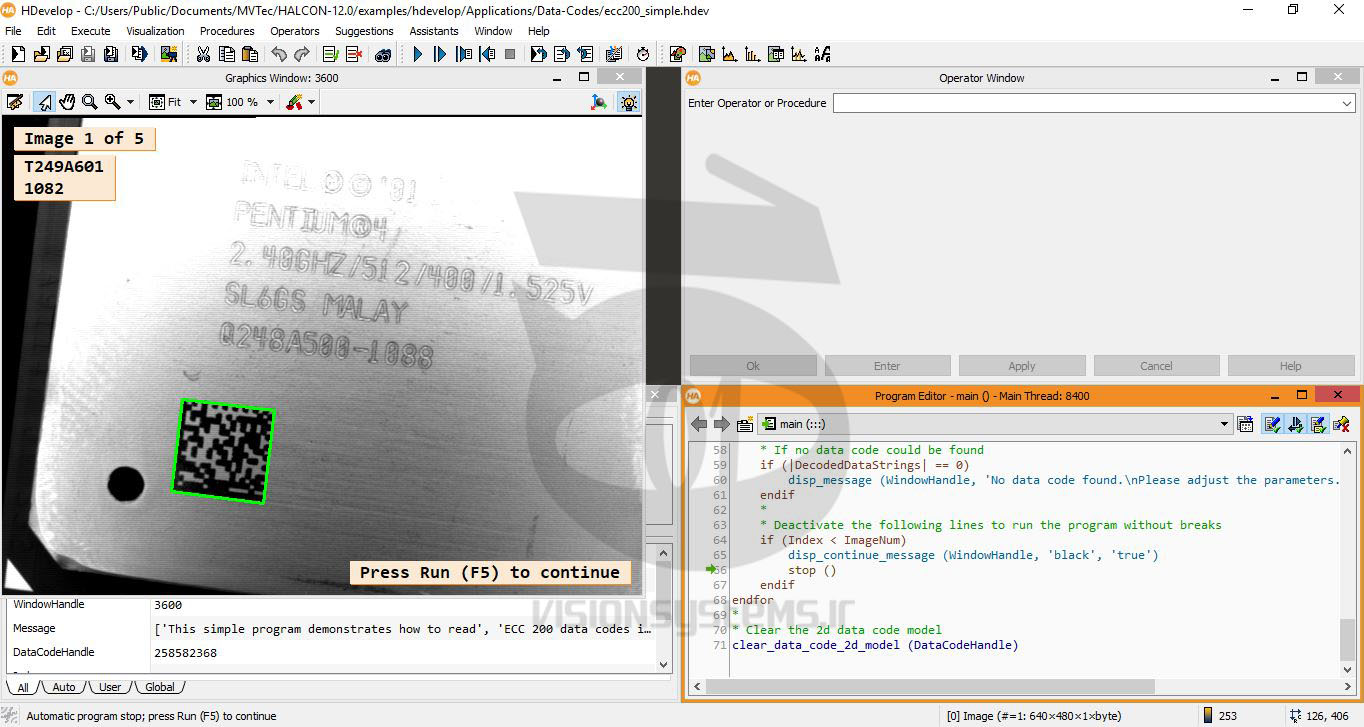Select the magnifier zoom tool in Graphics Window

(90, 102)
